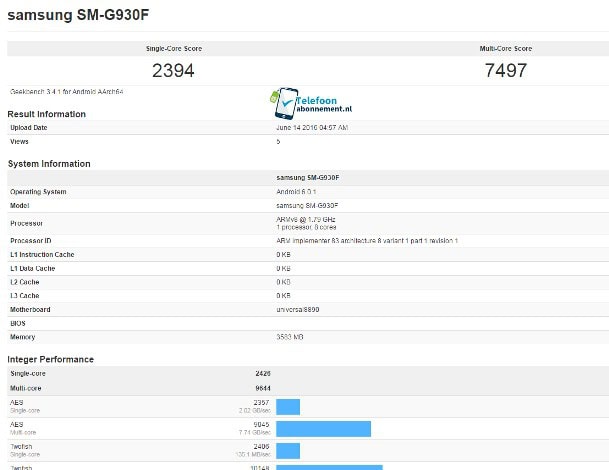The width and height of the screenshot is (609, 470).
Task: Select 0 KB in the L2 Cache row
Action: pyautogui.click(x=283, y=282)
